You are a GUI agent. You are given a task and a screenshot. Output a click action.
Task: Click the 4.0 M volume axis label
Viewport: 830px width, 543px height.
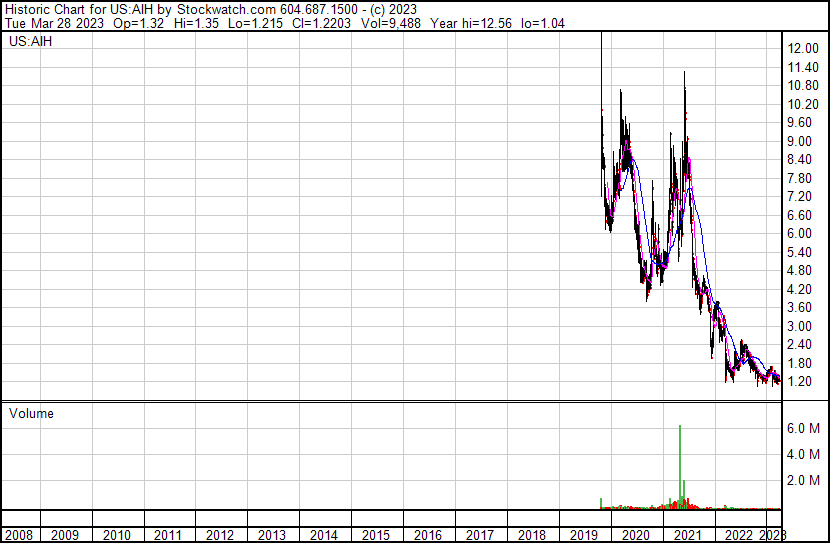click(x=803, y=454)
